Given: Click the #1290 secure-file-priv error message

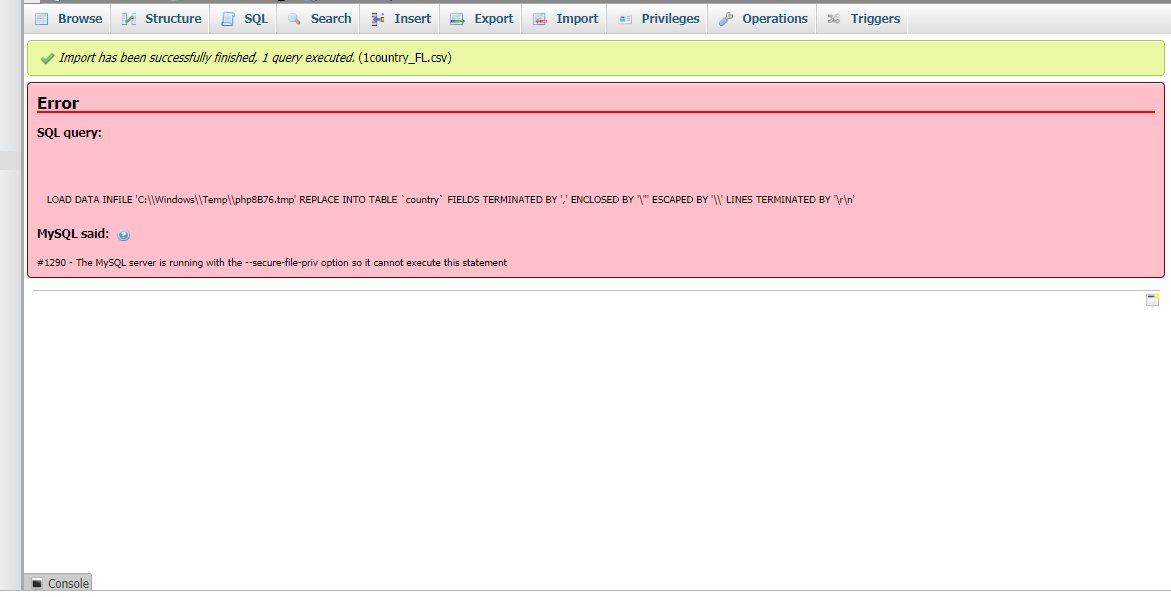Looking at the screenshot, I should click(x=272, y=263).
